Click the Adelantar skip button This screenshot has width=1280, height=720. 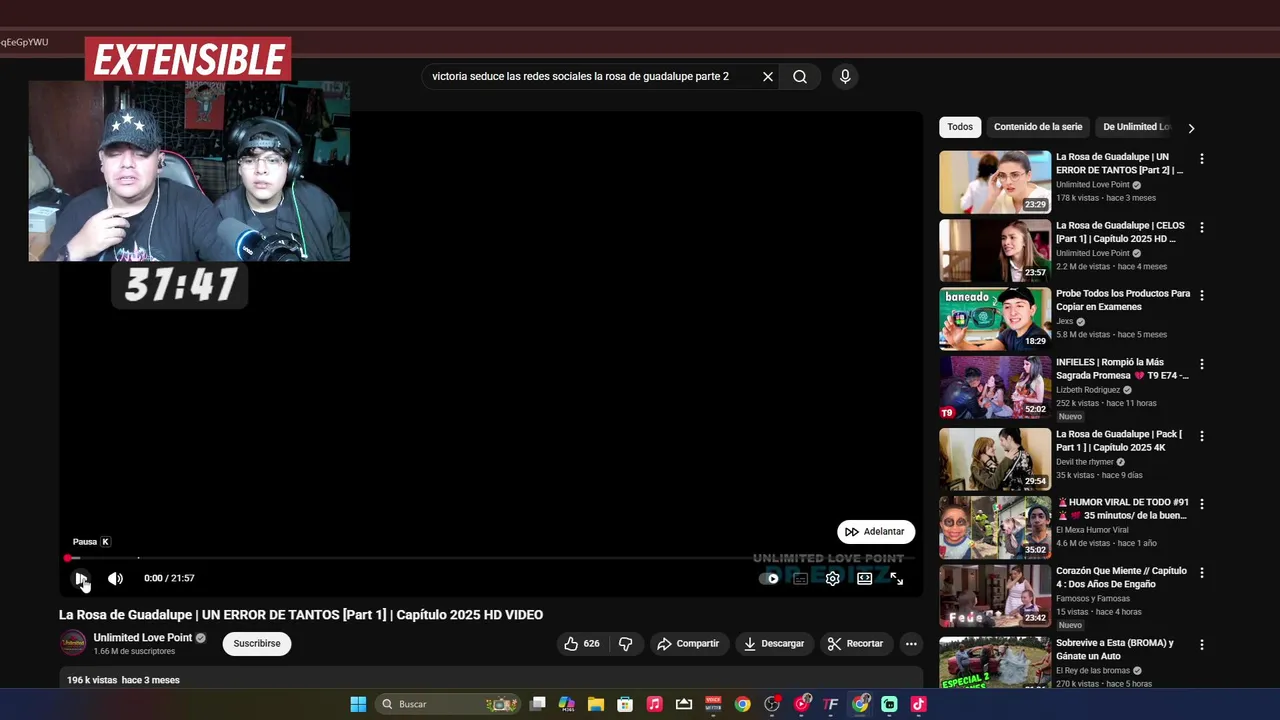875,531
